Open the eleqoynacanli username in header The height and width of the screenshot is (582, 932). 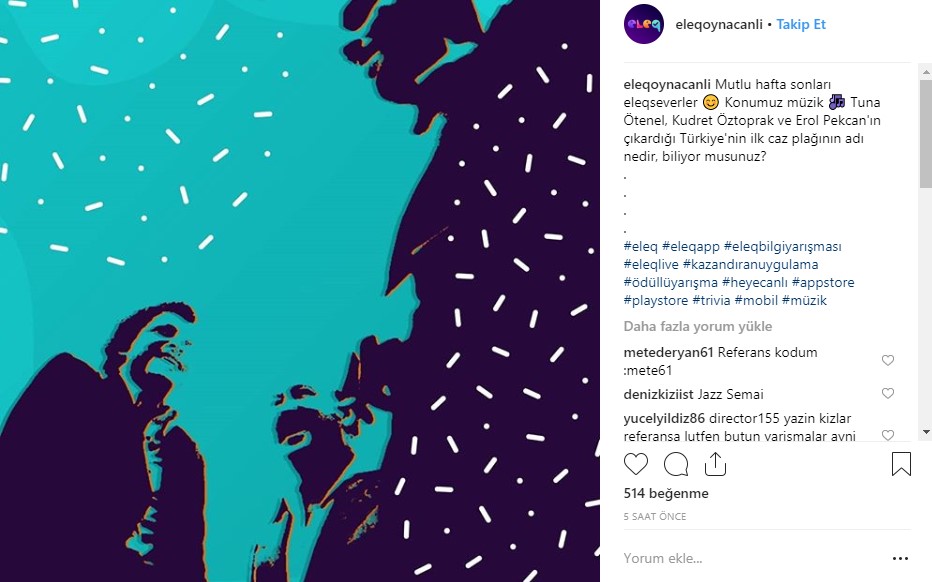(719, 24)
